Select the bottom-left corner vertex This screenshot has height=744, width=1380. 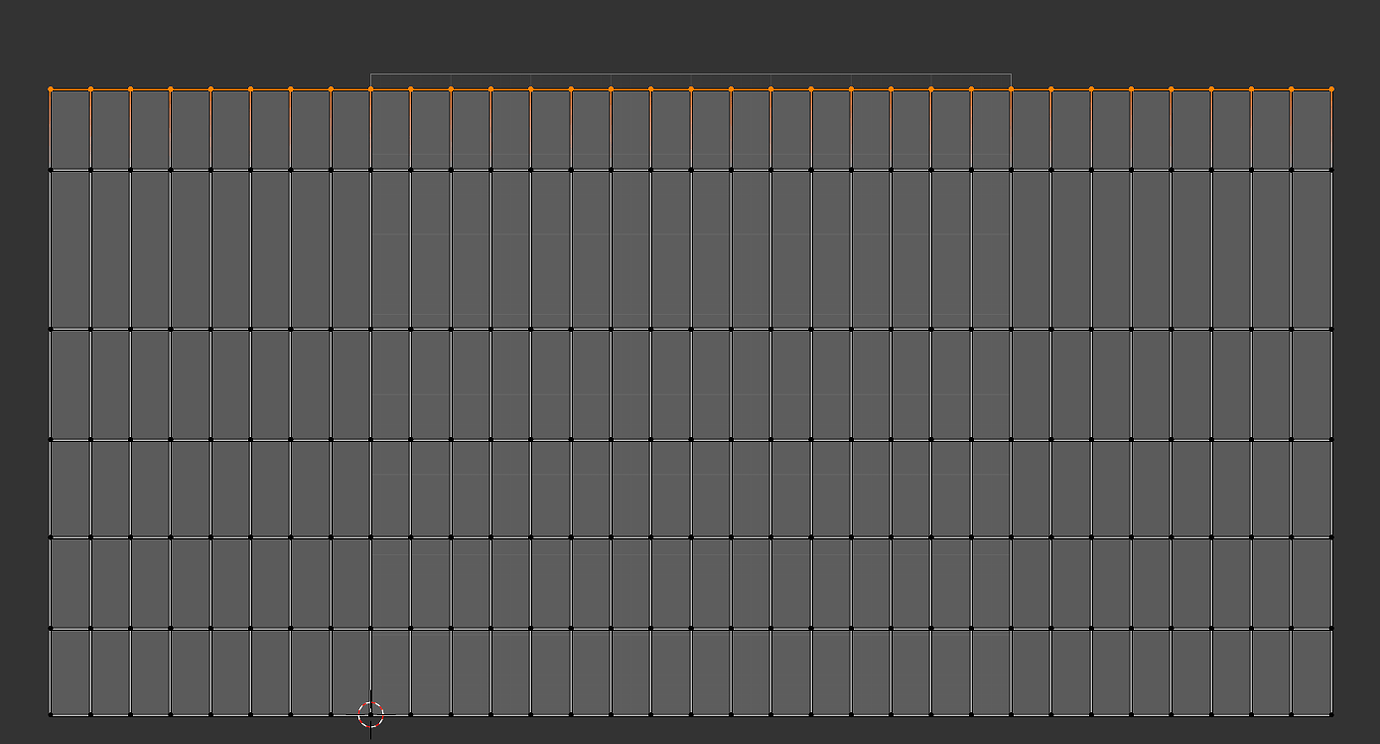point(51,713)
